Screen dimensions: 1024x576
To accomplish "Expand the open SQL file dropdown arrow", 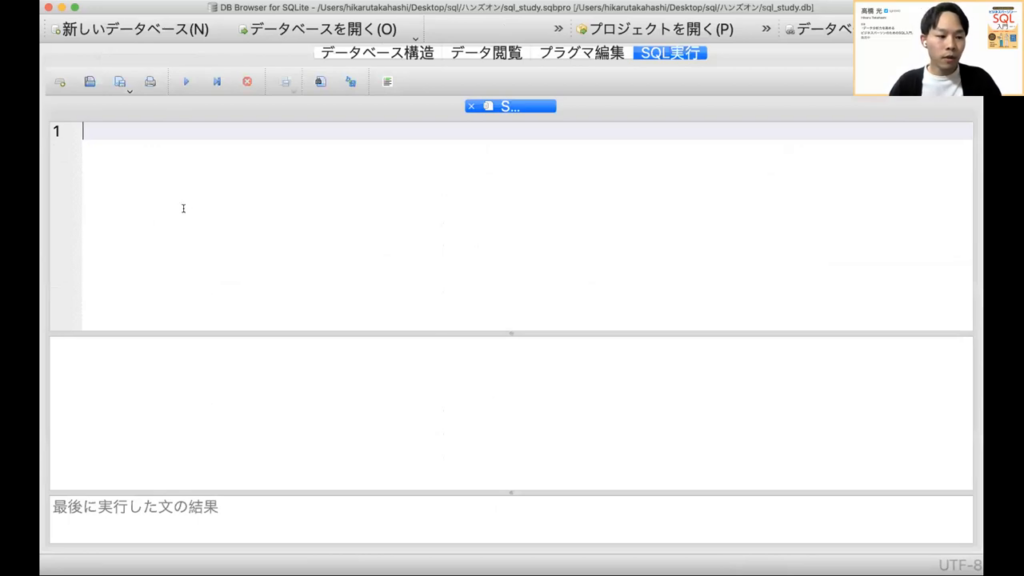I will (x=130, y=92).
